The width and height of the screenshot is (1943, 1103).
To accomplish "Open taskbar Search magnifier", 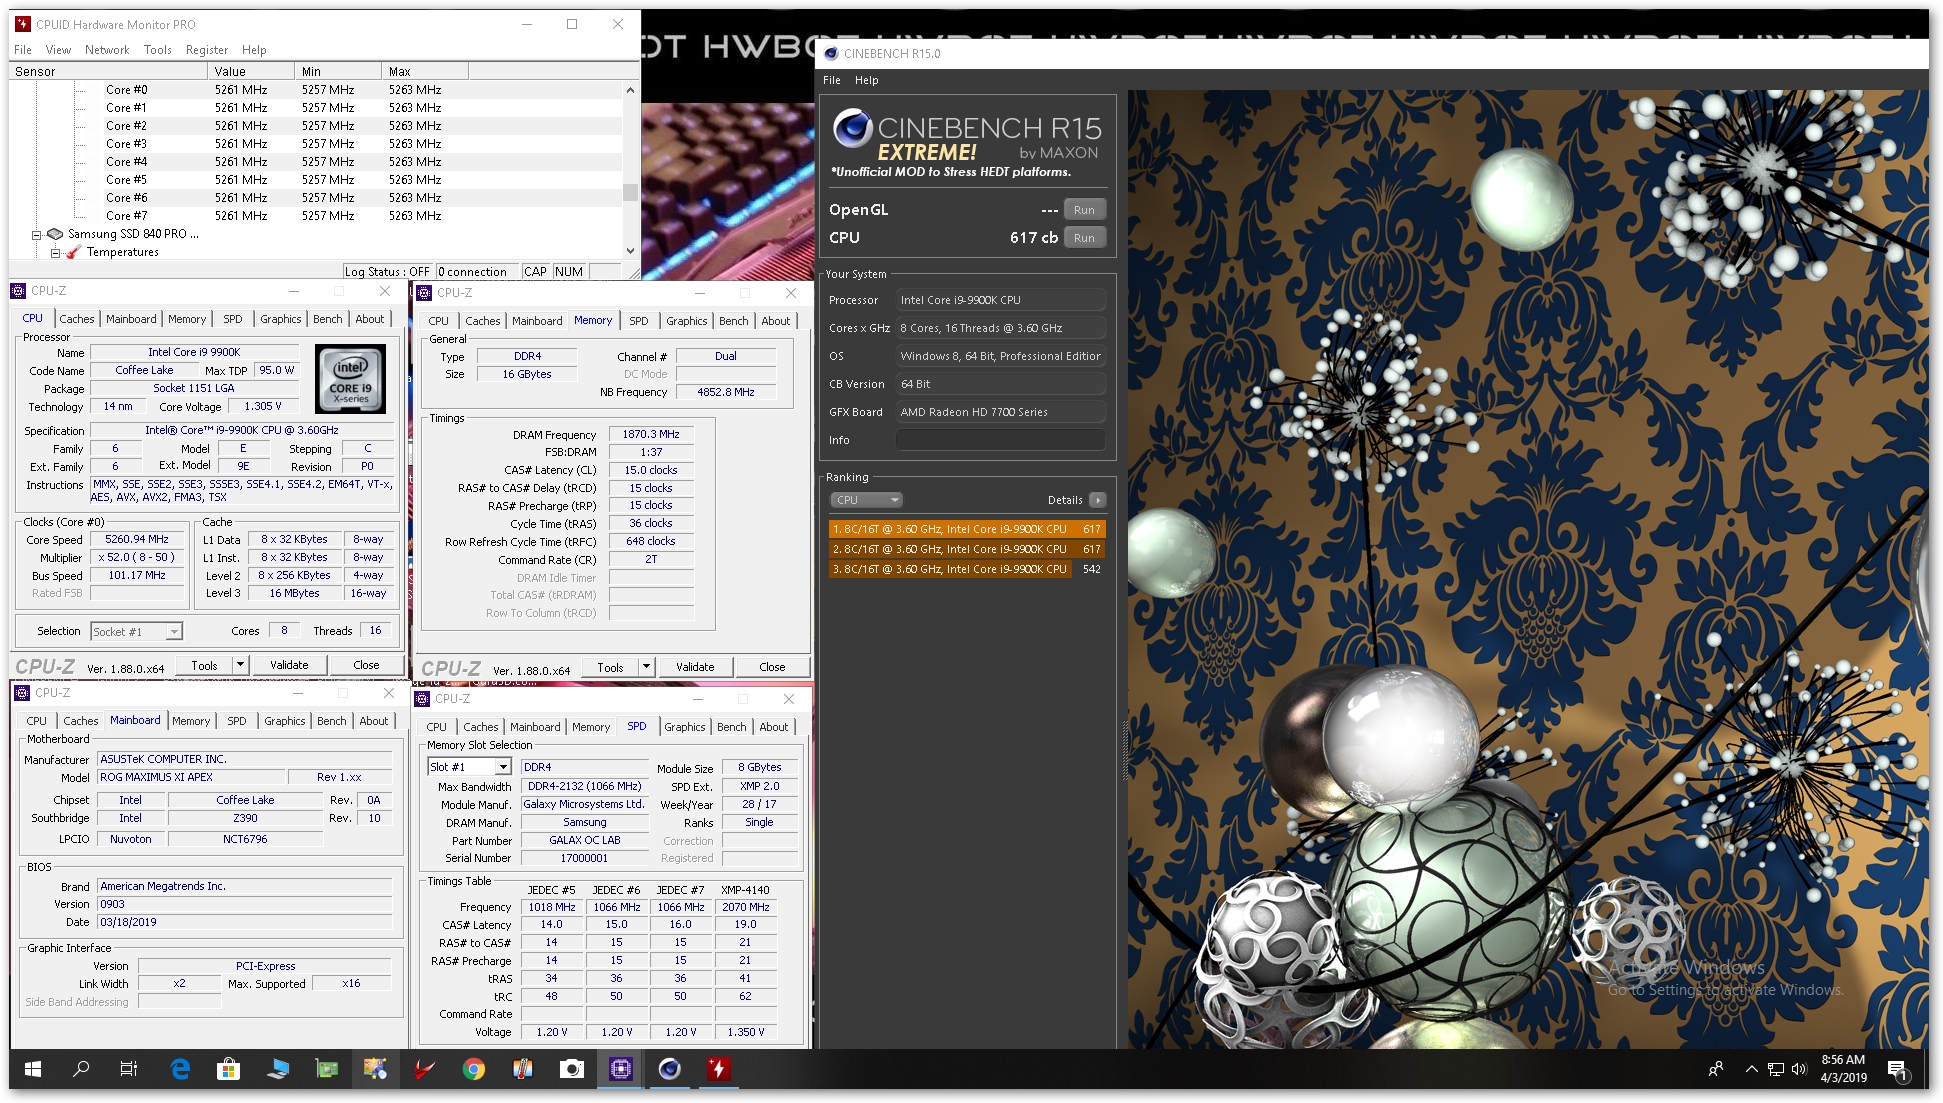I will pyautogui.click(x=81, y=1069).
